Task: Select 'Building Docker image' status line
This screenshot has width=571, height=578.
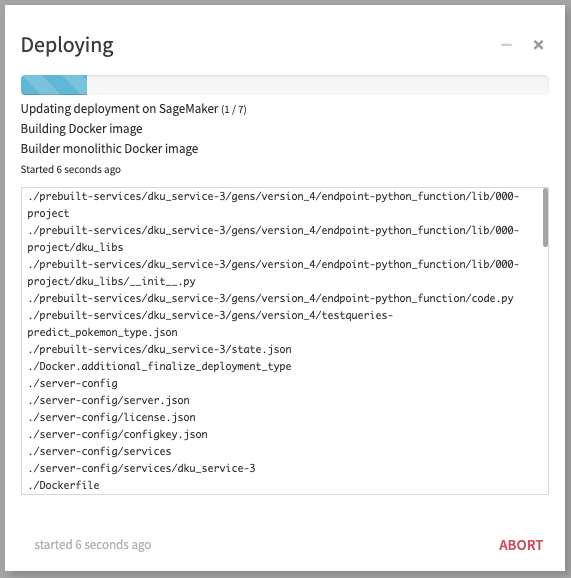Action: tap(81, 129)
